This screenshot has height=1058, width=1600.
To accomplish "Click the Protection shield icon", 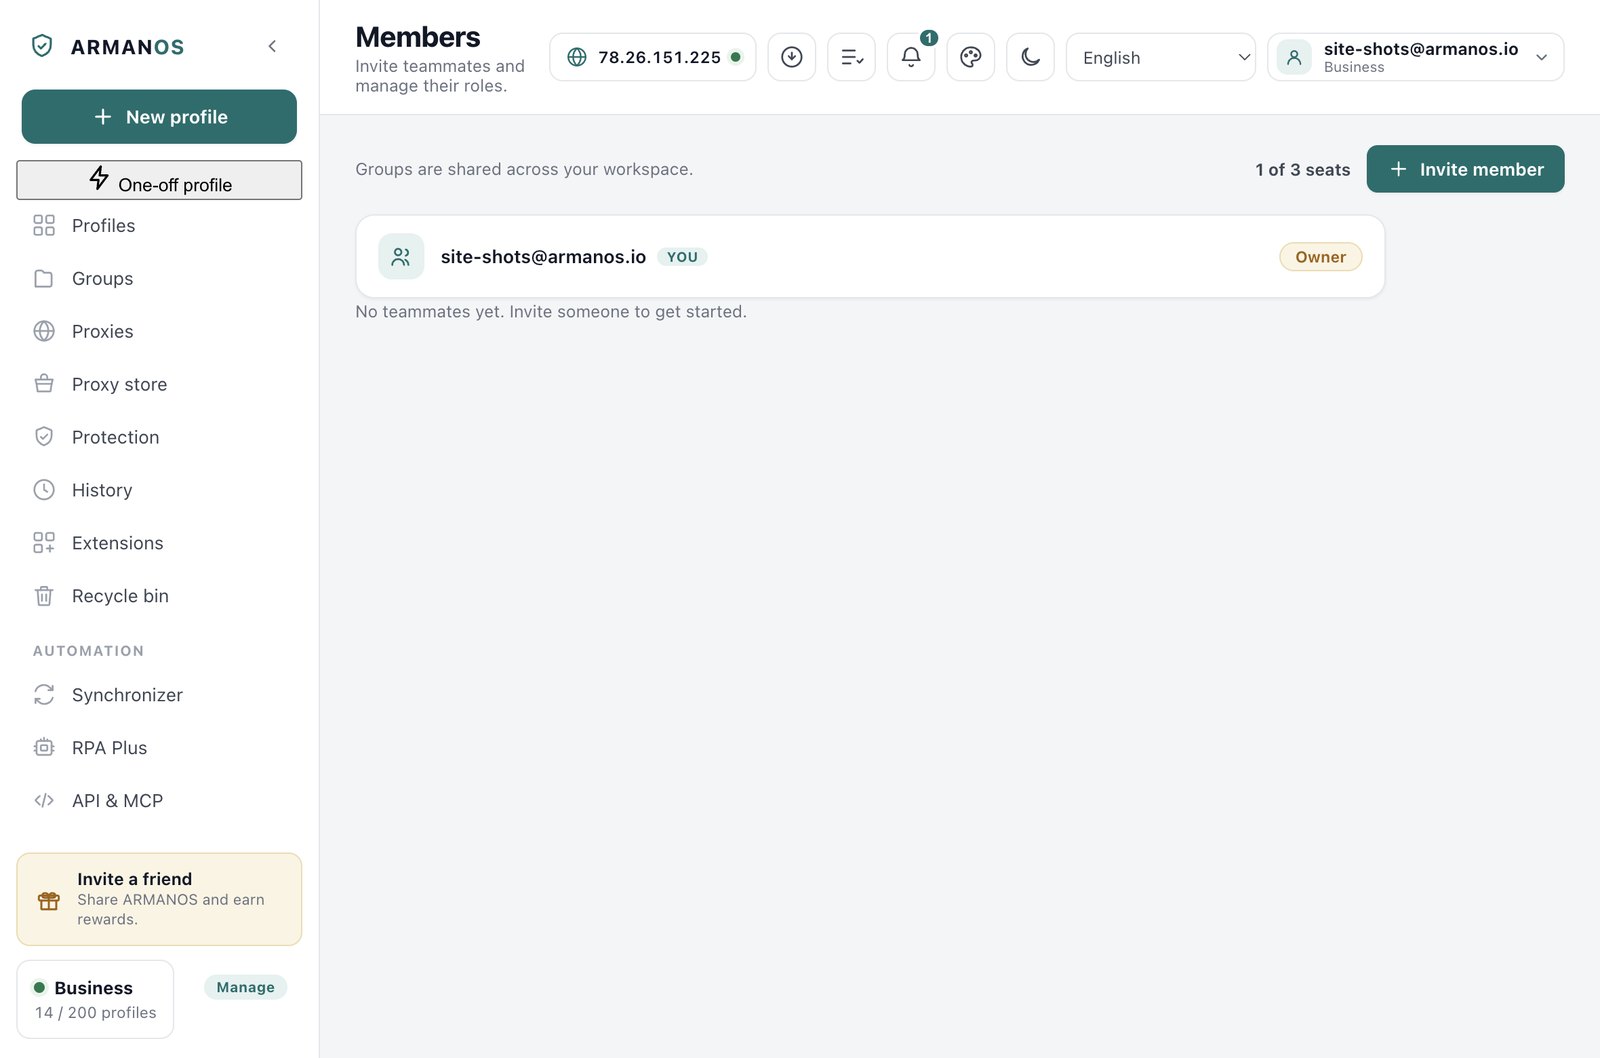I will tap(44, 438).
